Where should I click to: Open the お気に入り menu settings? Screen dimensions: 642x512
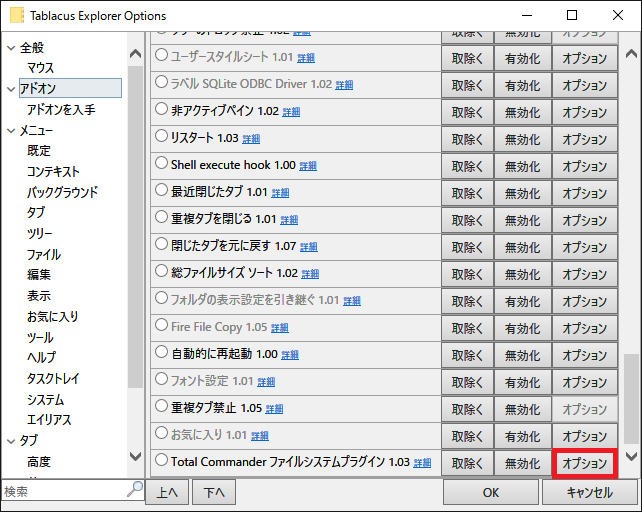(x=52, y=316)
